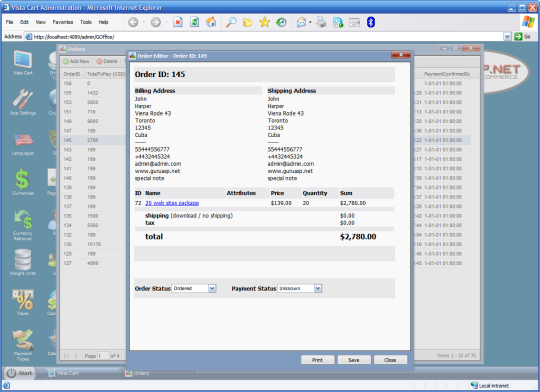Open the Languages flag icon
The height and width of the screenshot is (392, 540).
pyautogui.click(x=23, y=143)
